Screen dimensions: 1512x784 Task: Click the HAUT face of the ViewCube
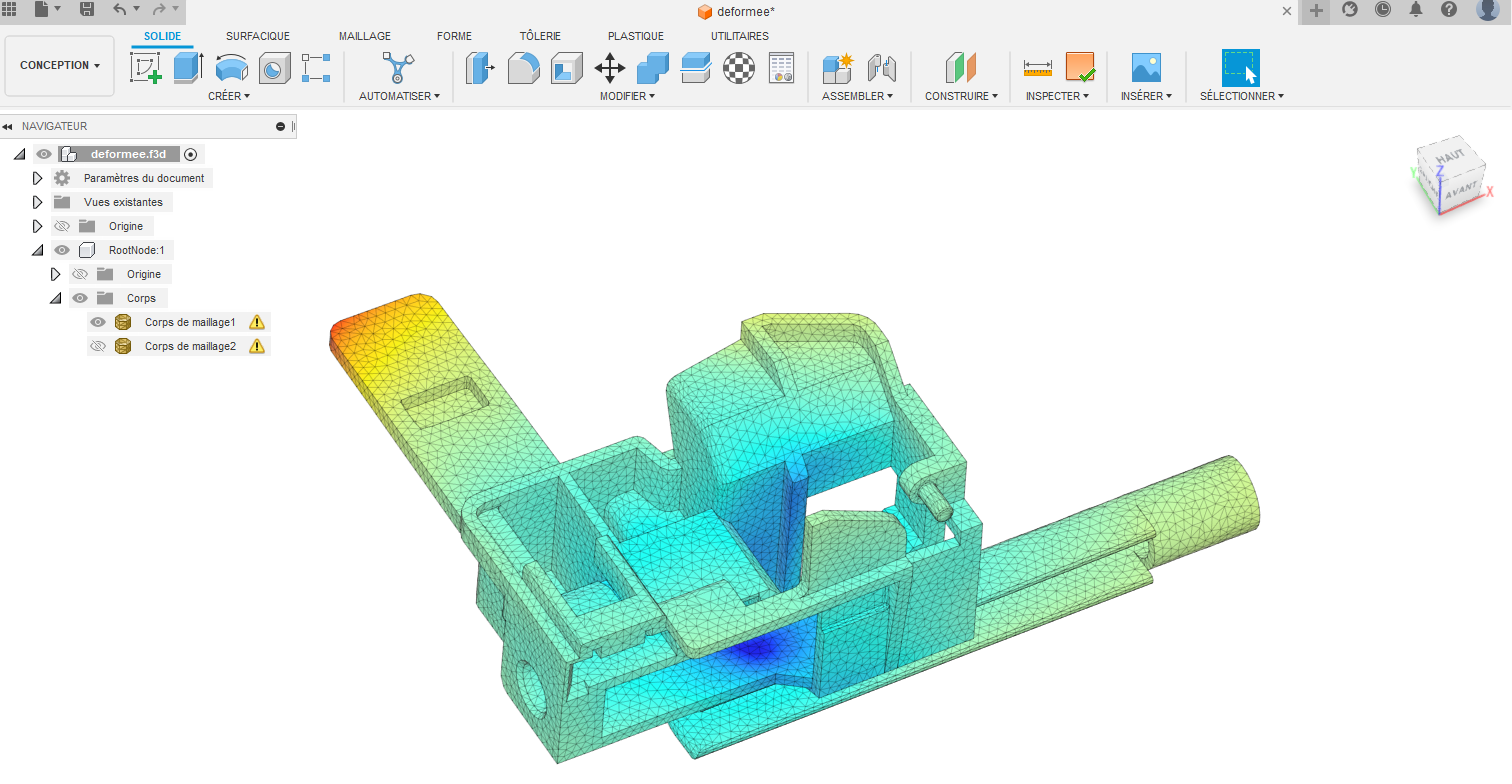(x=1450, y=157)
